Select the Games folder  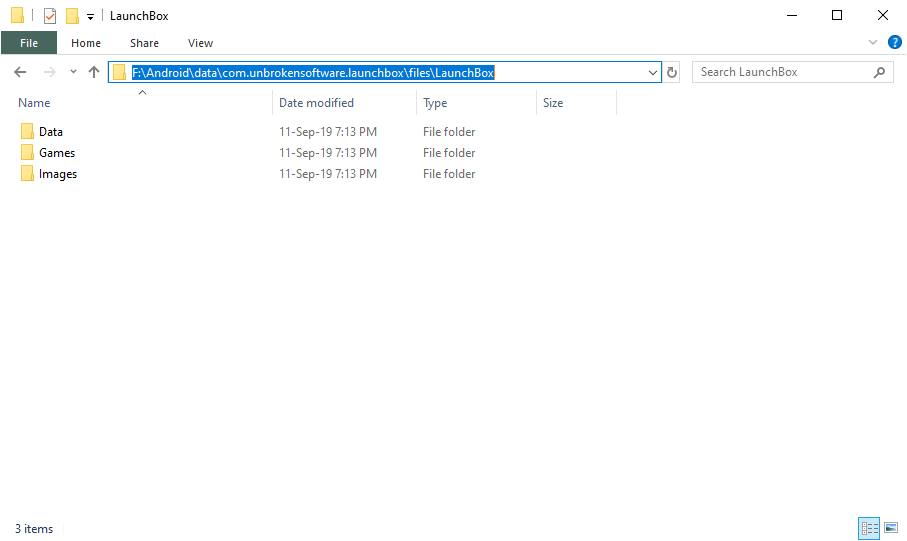tap(57, 153)
